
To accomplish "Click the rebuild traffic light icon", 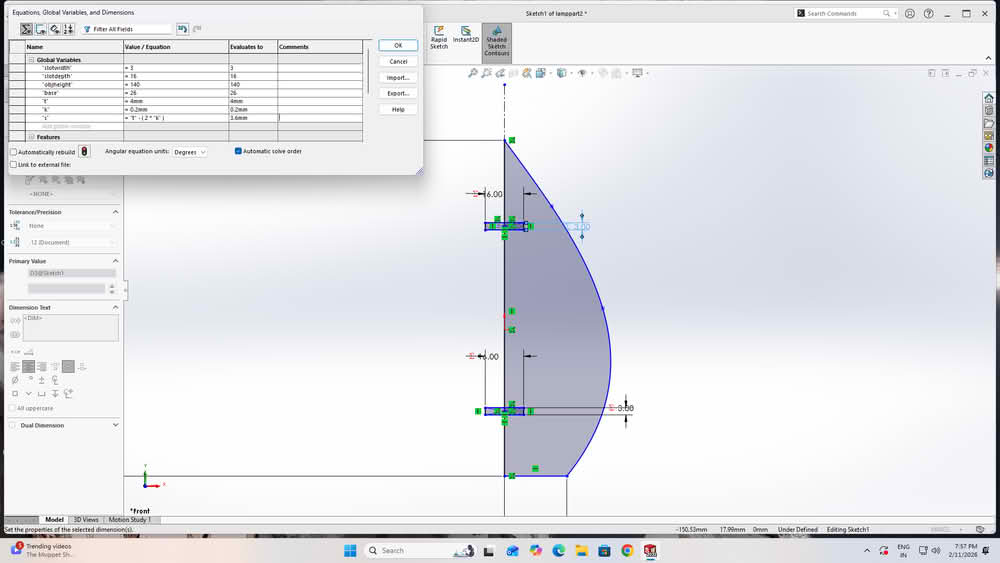I will (84, 151).
